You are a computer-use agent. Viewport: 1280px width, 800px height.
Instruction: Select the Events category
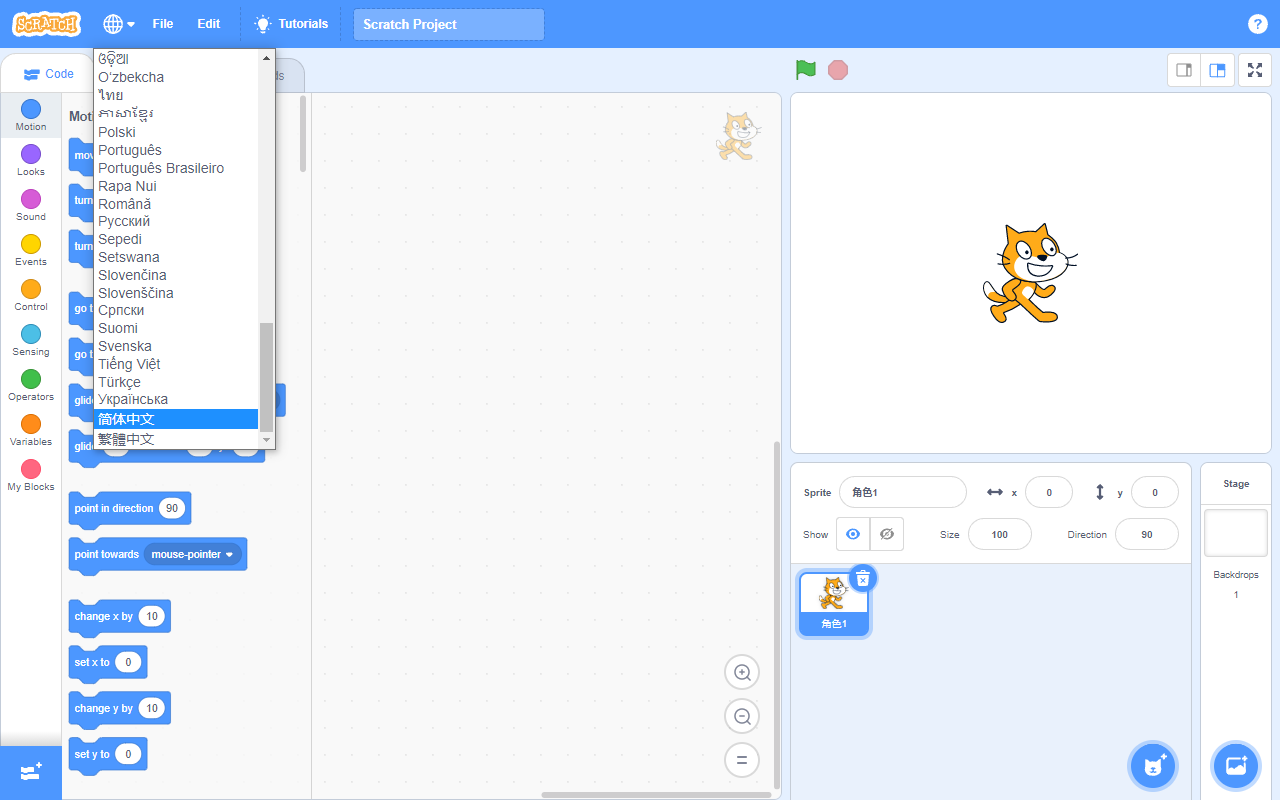tap(31, 250)
